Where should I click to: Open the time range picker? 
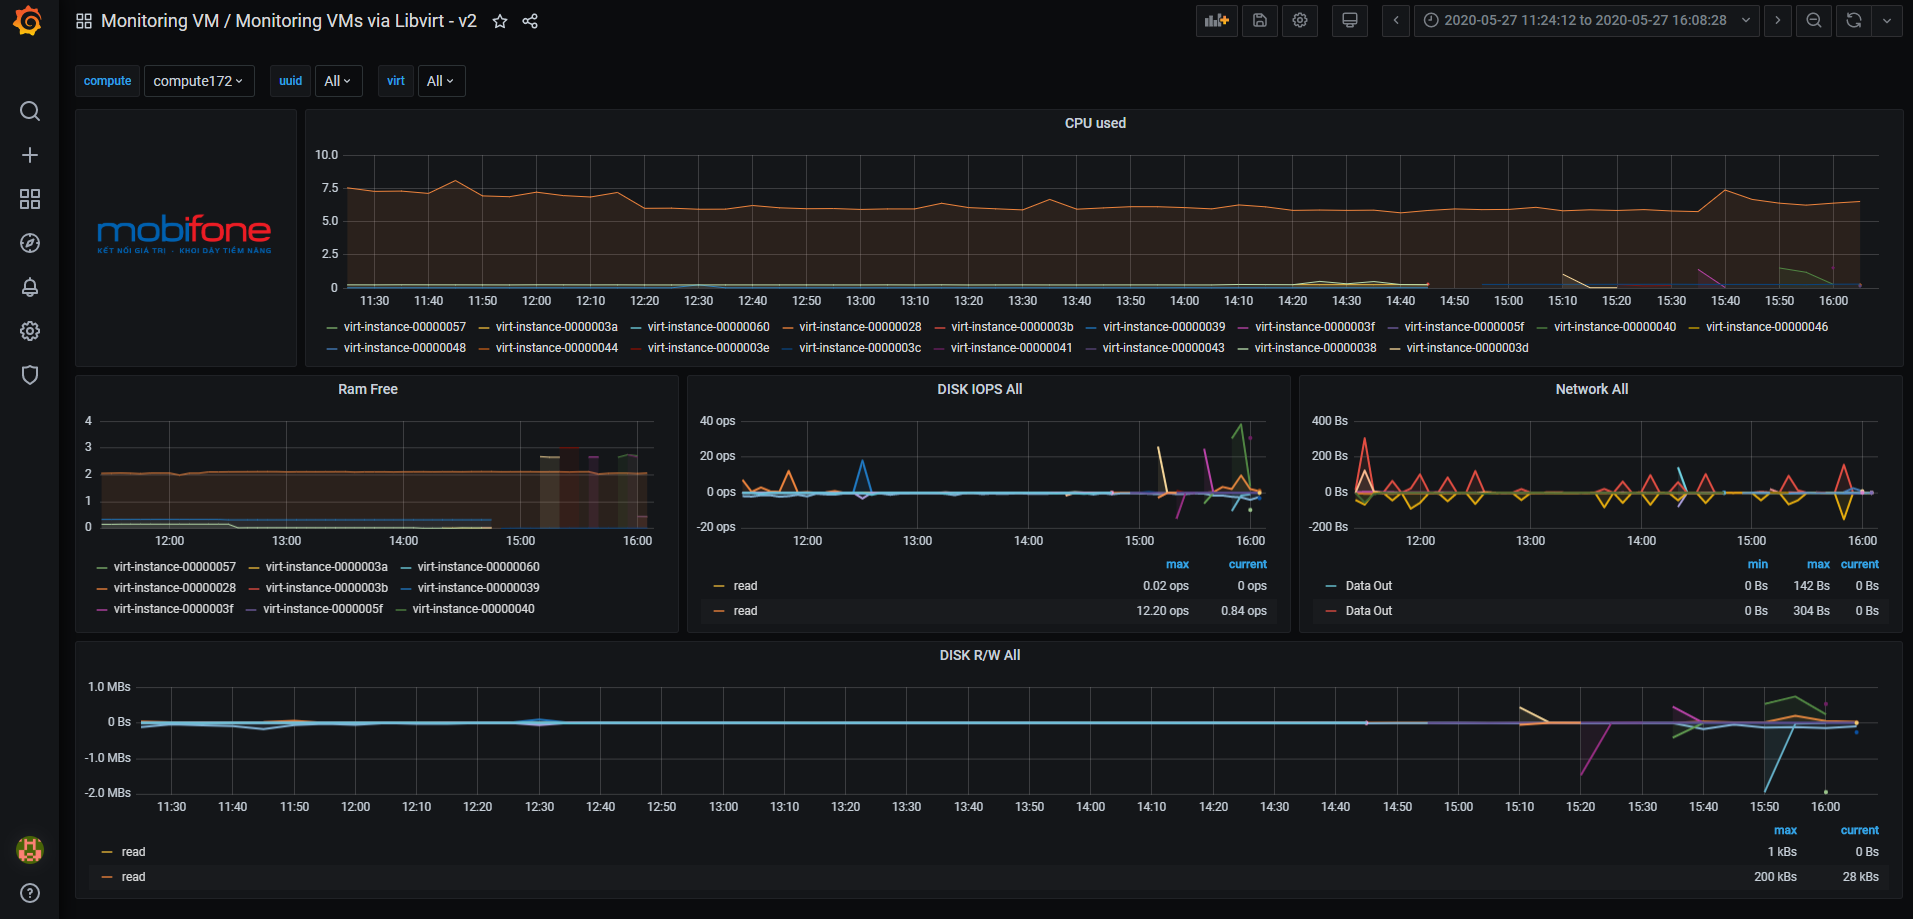[x=1587, y=21]
